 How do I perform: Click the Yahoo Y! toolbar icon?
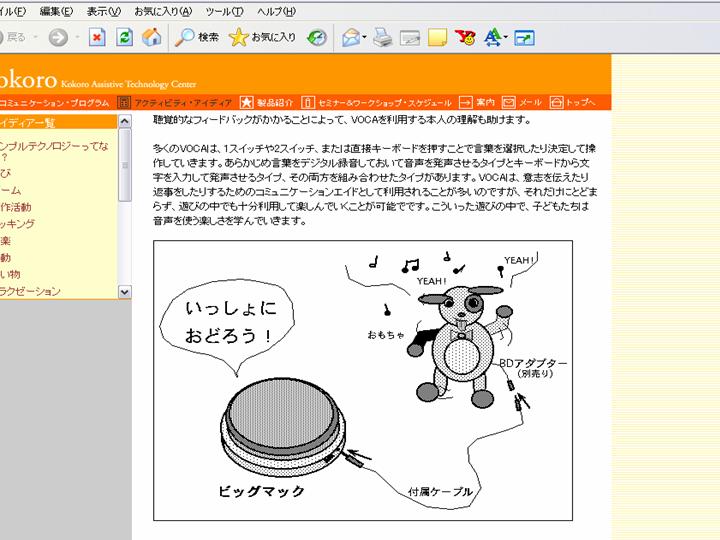tap(465, 38)
